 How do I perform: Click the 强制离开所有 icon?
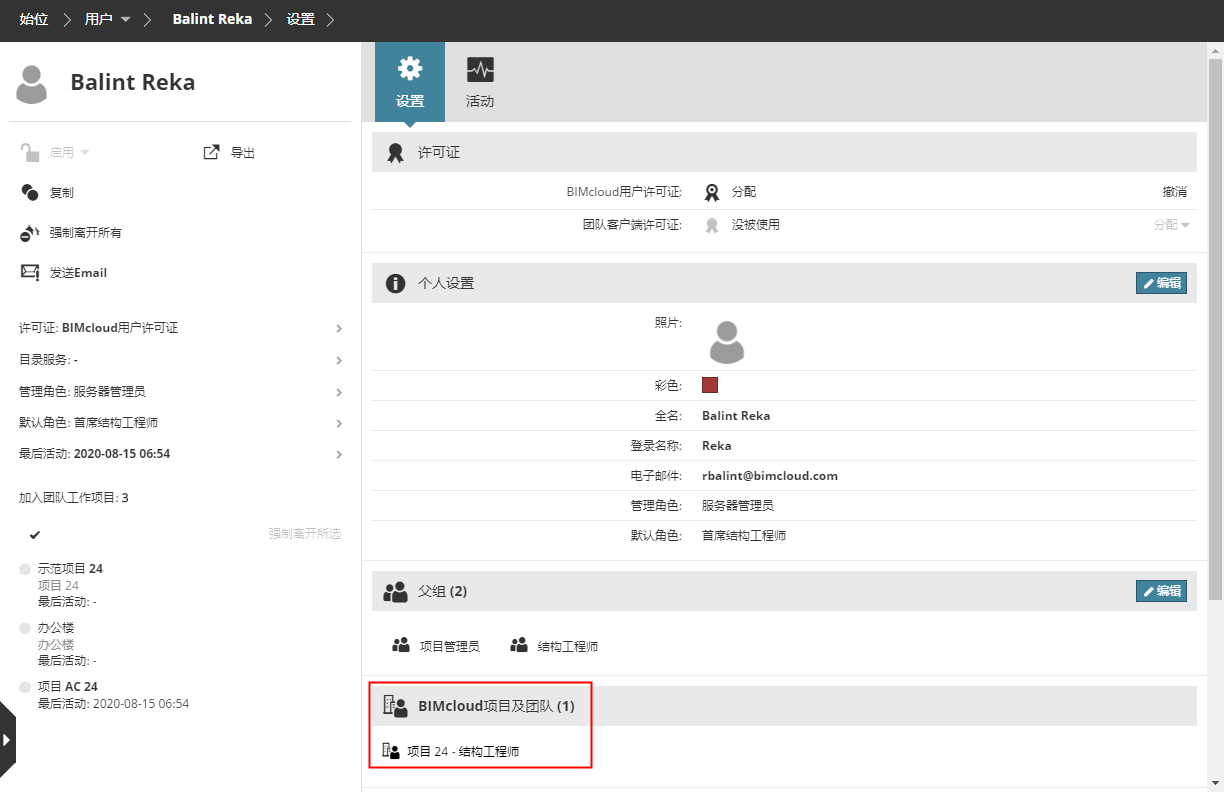[x=30, y=233]
